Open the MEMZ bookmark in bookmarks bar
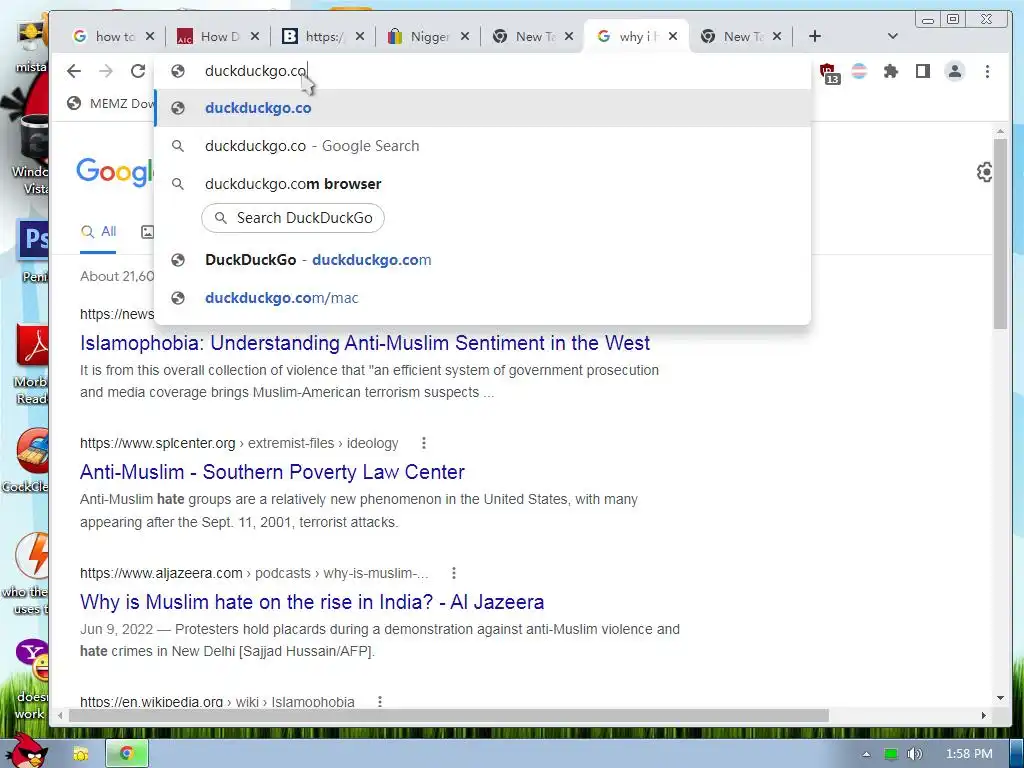 point(111,103)
